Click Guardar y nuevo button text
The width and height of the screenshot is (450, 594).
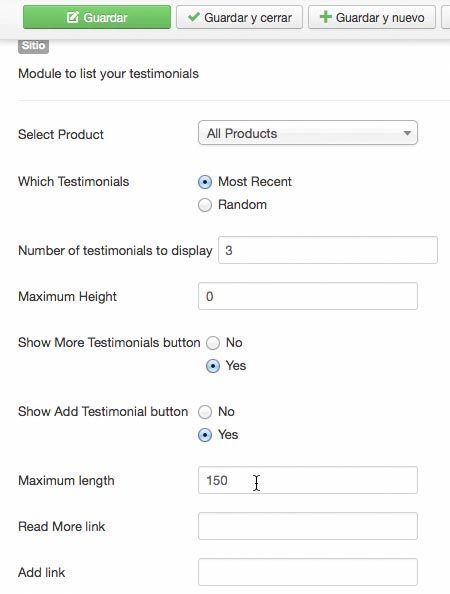pos(380,17)
